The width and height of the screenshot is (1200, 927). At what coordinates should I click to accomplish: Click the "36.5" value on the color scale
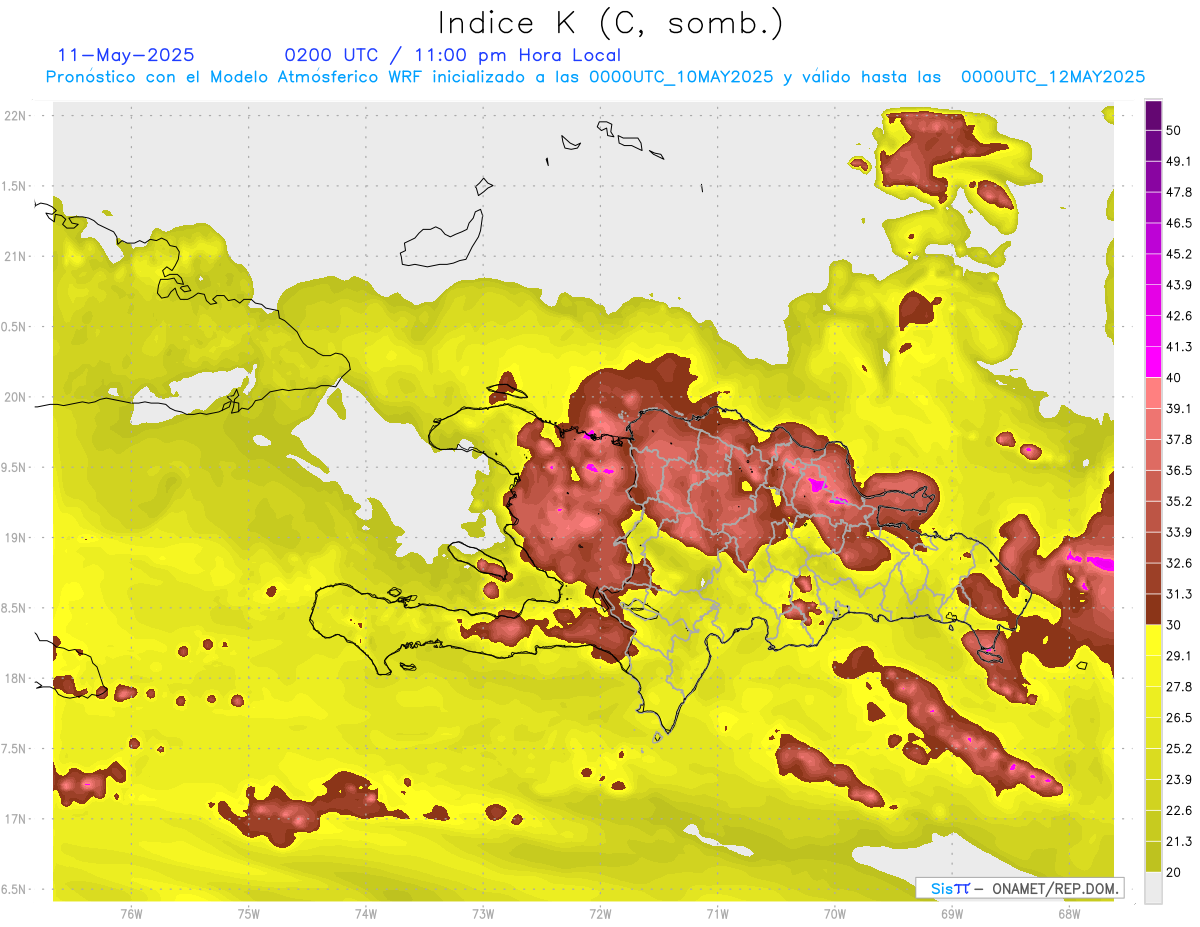pyautogui.click(x=1179, y=470)
